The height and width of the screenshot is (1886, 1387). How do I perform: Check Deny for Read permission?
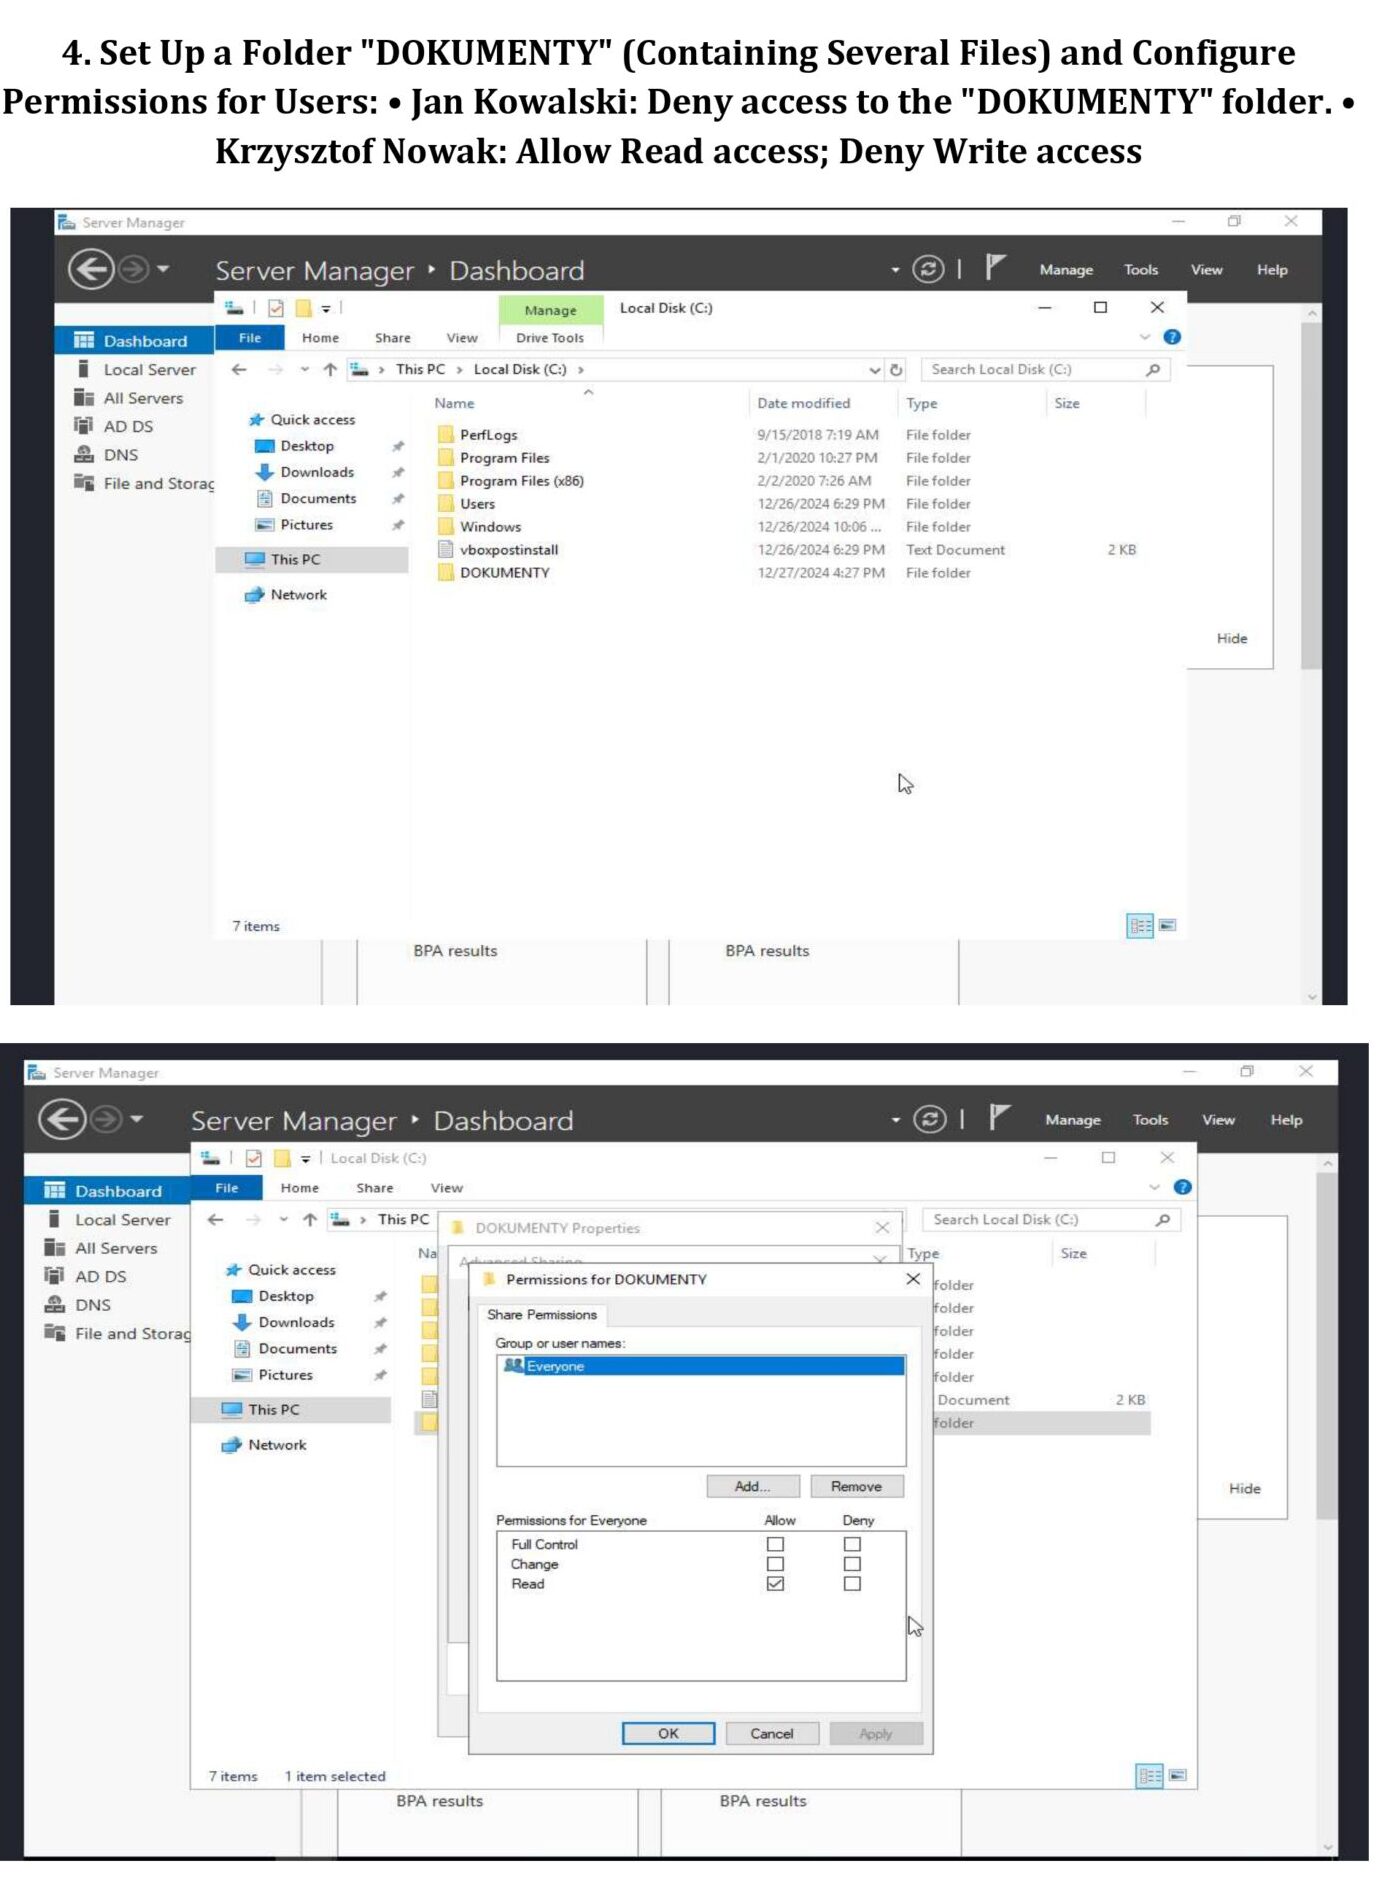(x=852, y=1584)
